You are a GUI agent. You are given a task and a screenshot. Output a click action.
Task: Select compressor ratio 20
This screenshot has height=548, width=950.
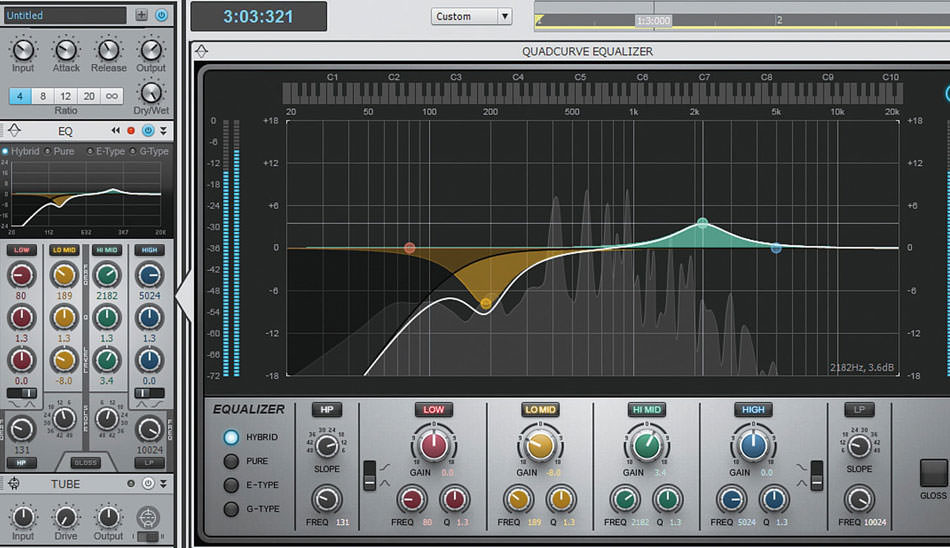point(89,96)
